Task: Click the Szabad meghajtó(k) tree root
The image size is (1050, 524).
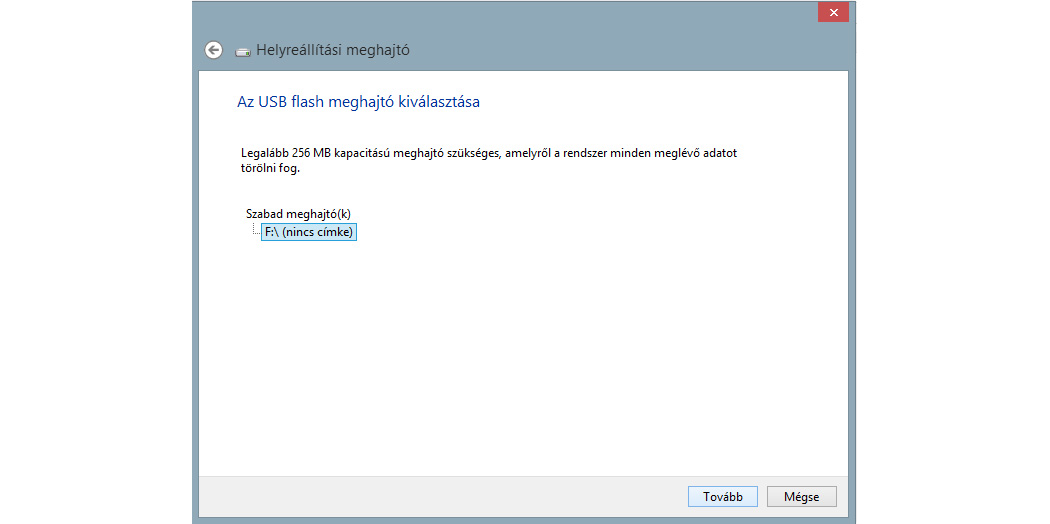Action: click(x=298, y=213)
